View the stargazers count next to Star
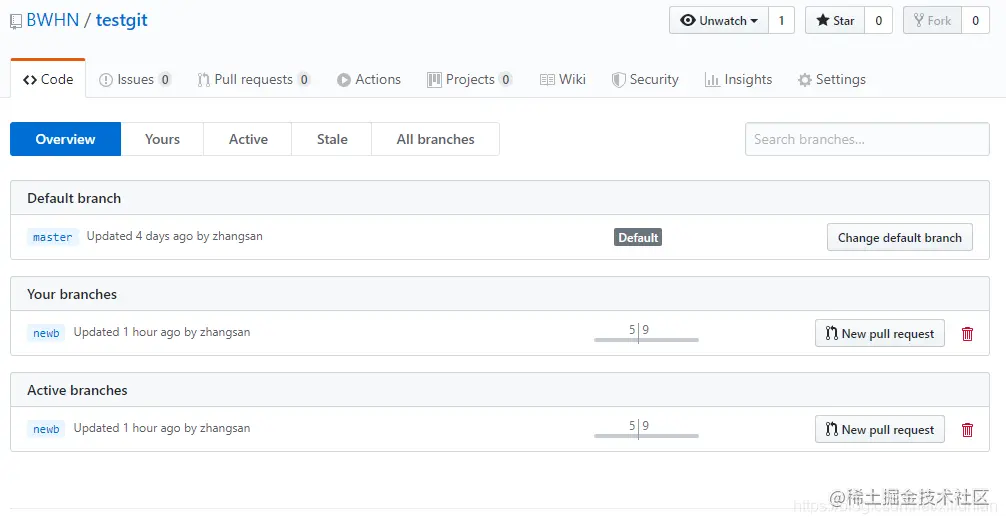Screen dimensions: 1006x524 pyautogui.click(x=878, y=21)
